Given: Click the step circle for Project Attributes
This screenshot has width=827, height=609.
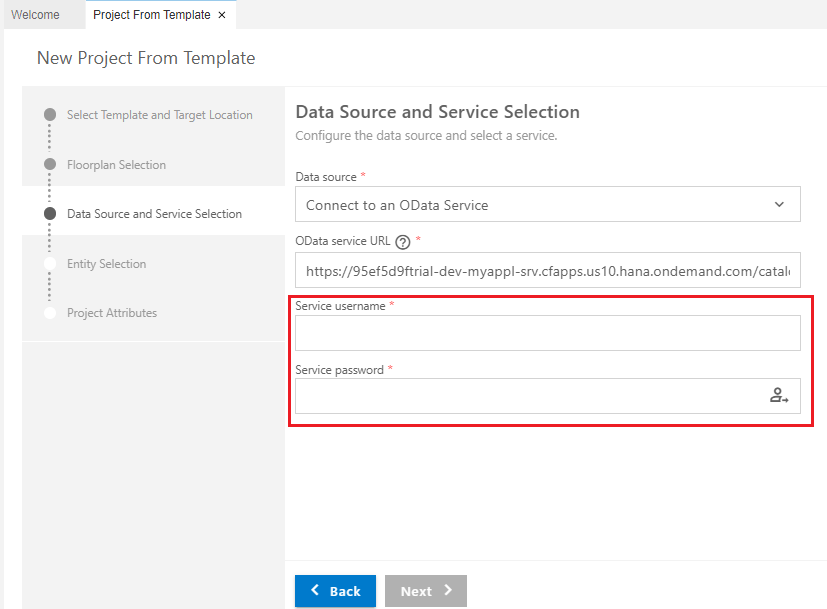Looking at the screenshot, I should point(49,312).
